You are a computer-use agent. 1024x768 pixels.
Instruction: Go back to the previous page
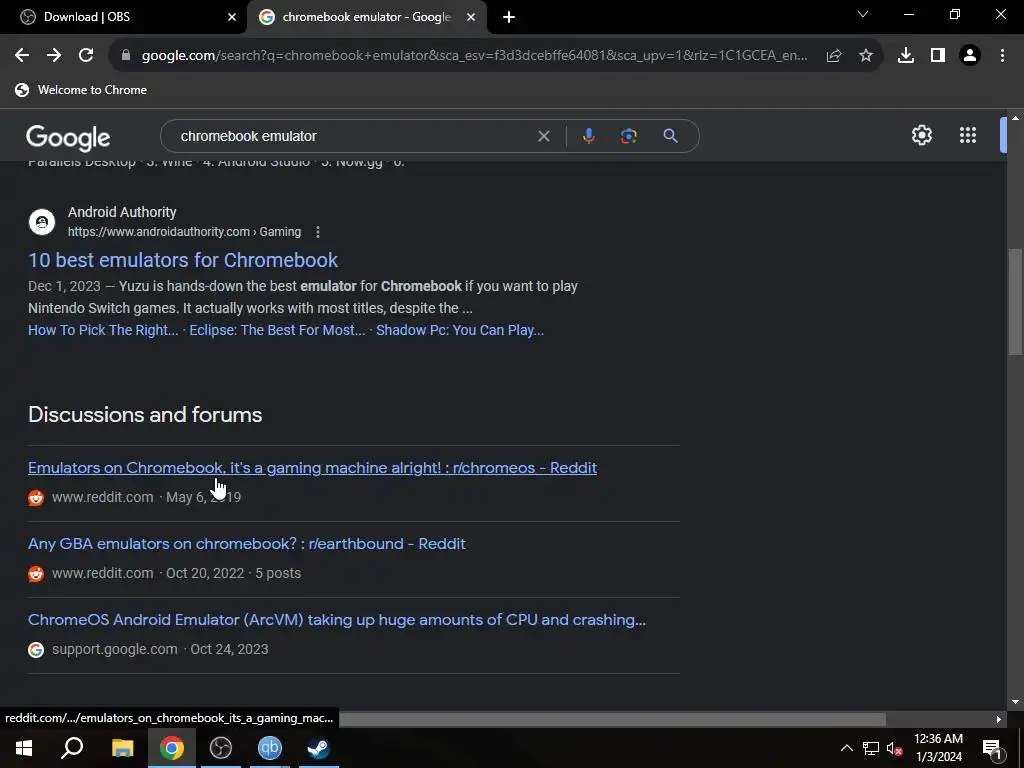tap(22, 56)
